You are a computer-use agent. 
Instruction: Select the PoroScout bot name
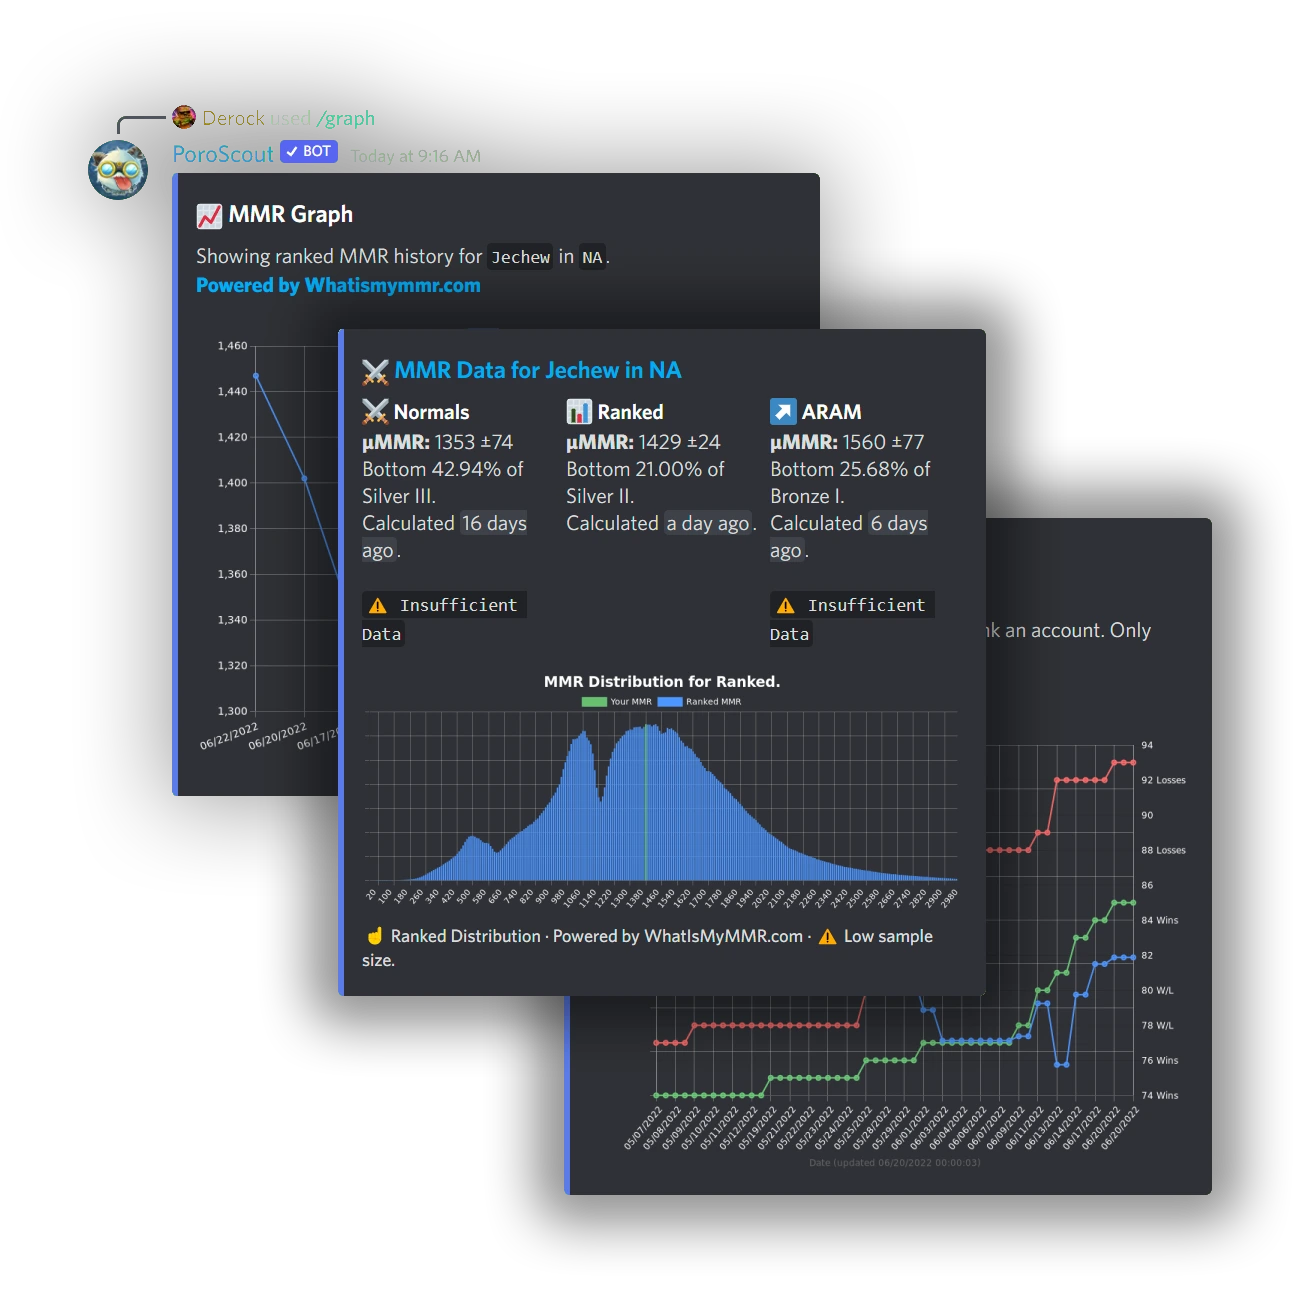222,154
